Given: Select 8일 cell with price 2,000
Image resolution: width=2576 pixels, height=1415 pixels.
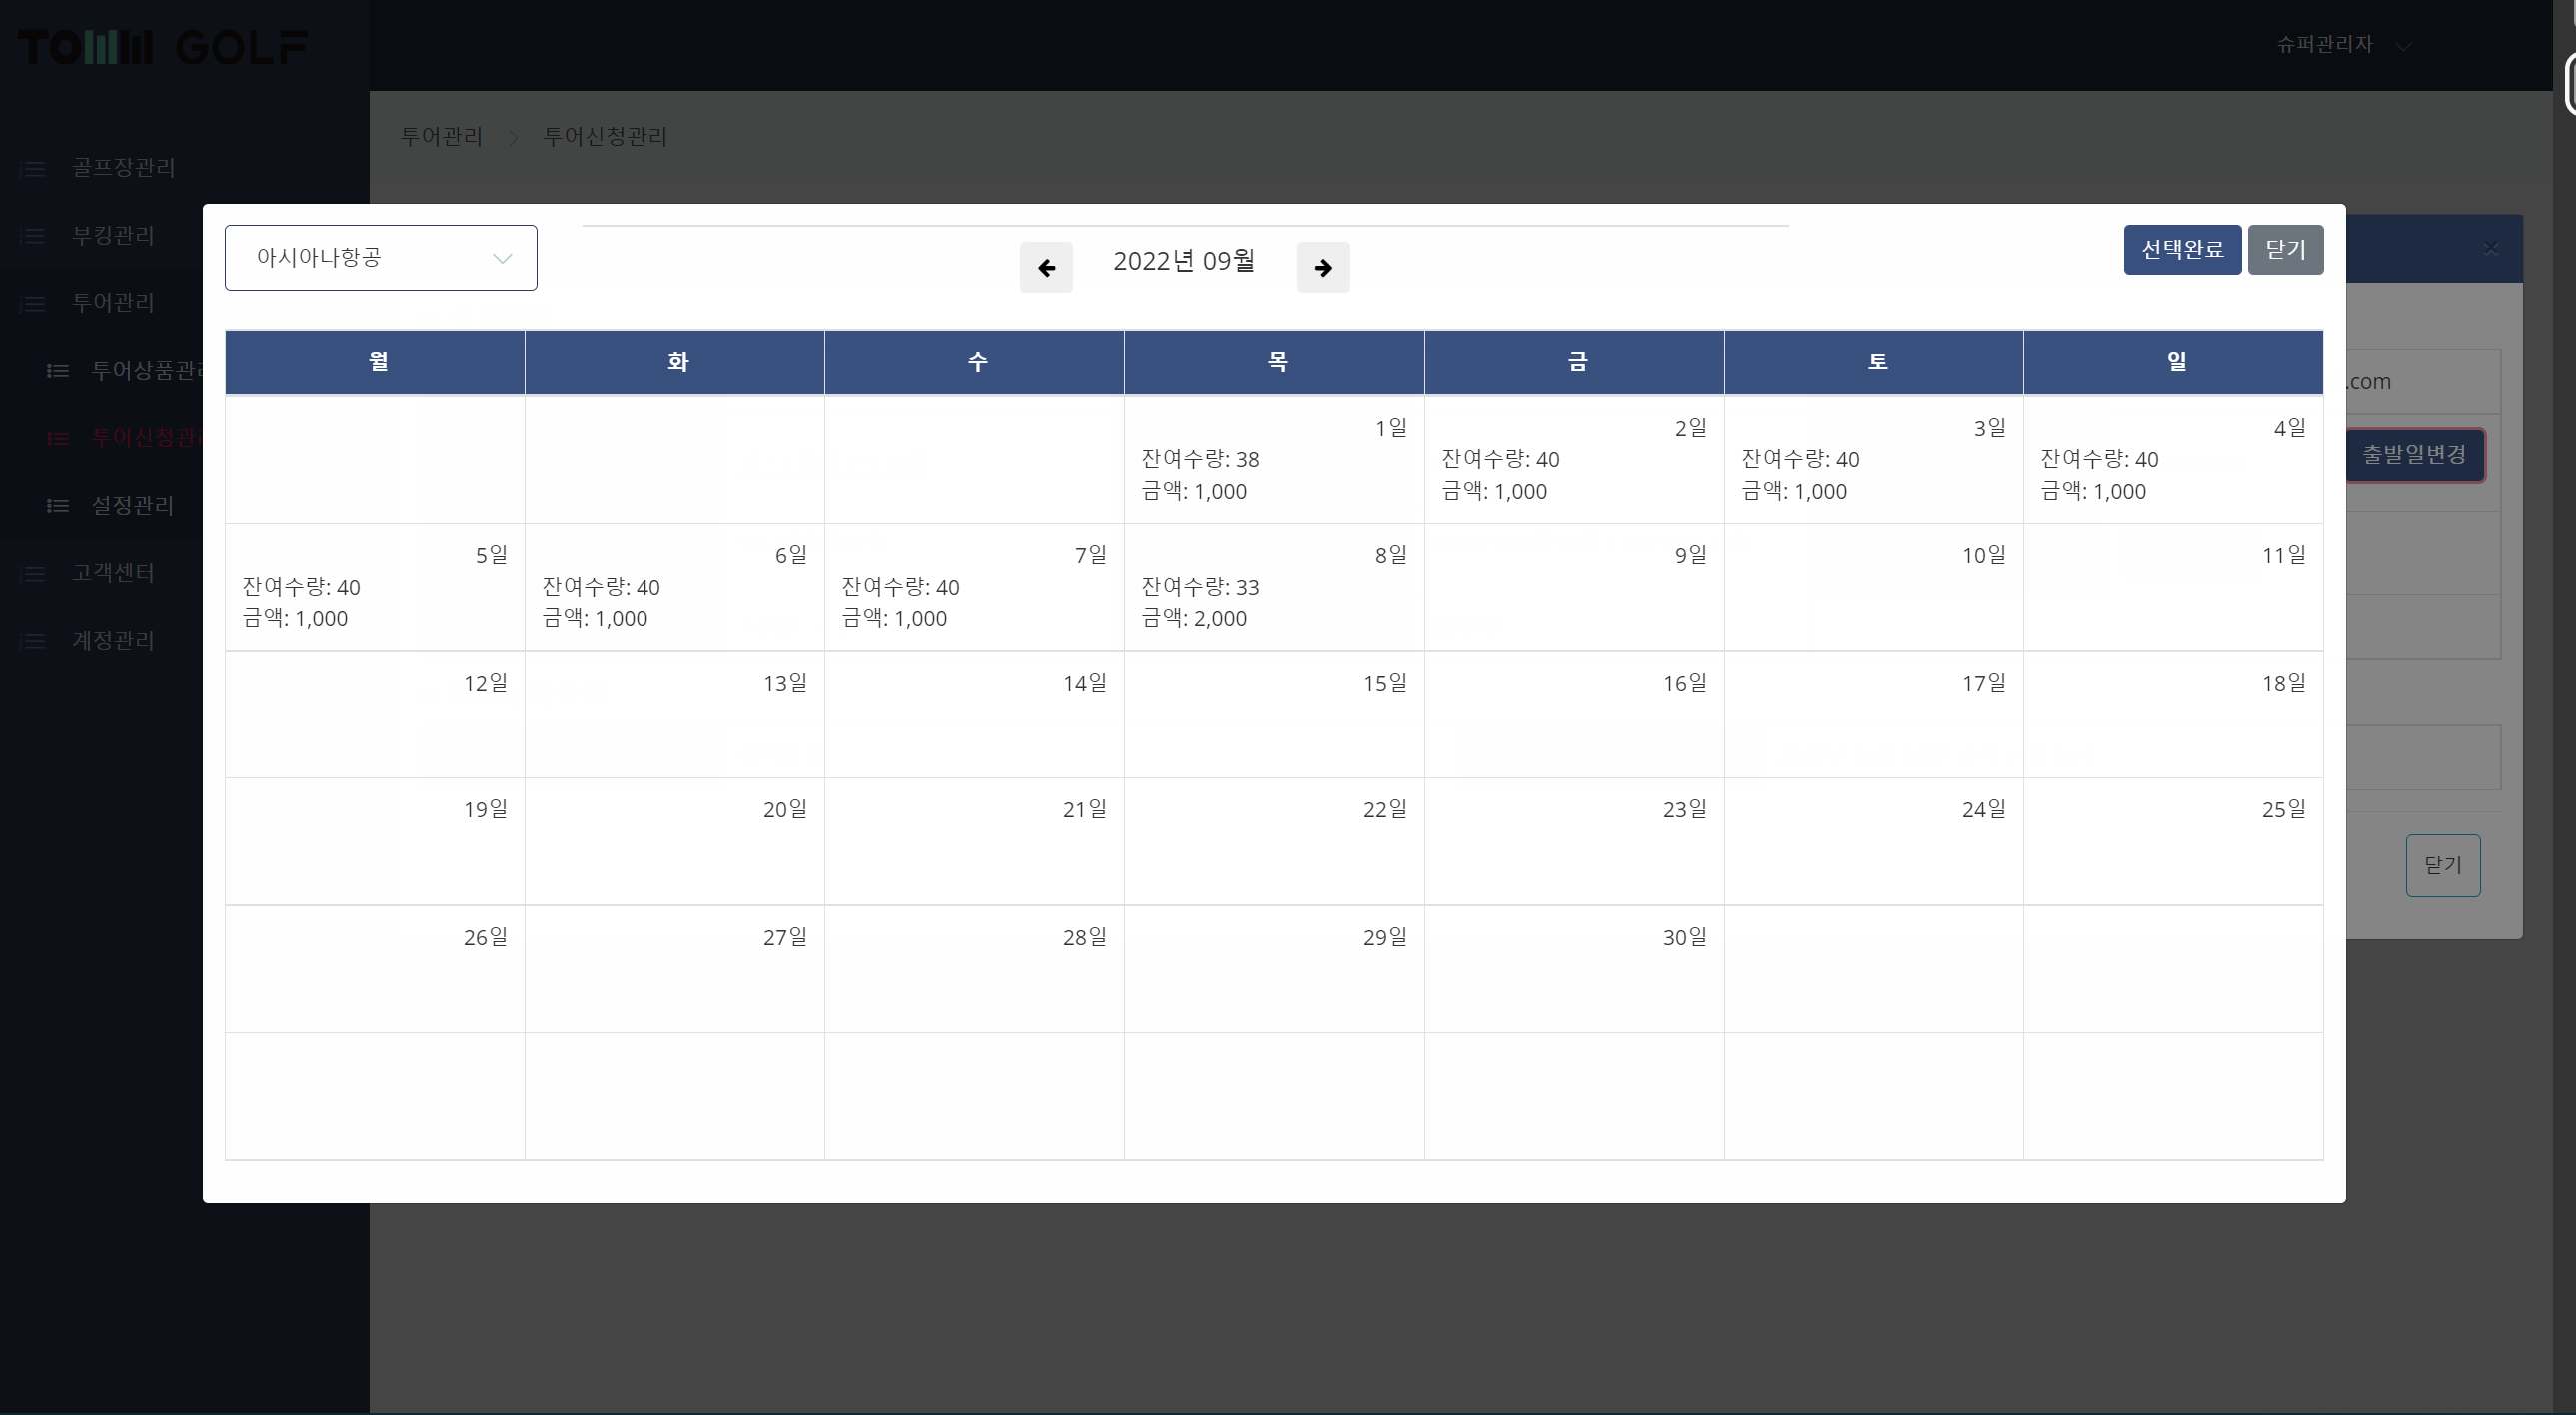Looking at the screenshot, I should pos(1273,588).
